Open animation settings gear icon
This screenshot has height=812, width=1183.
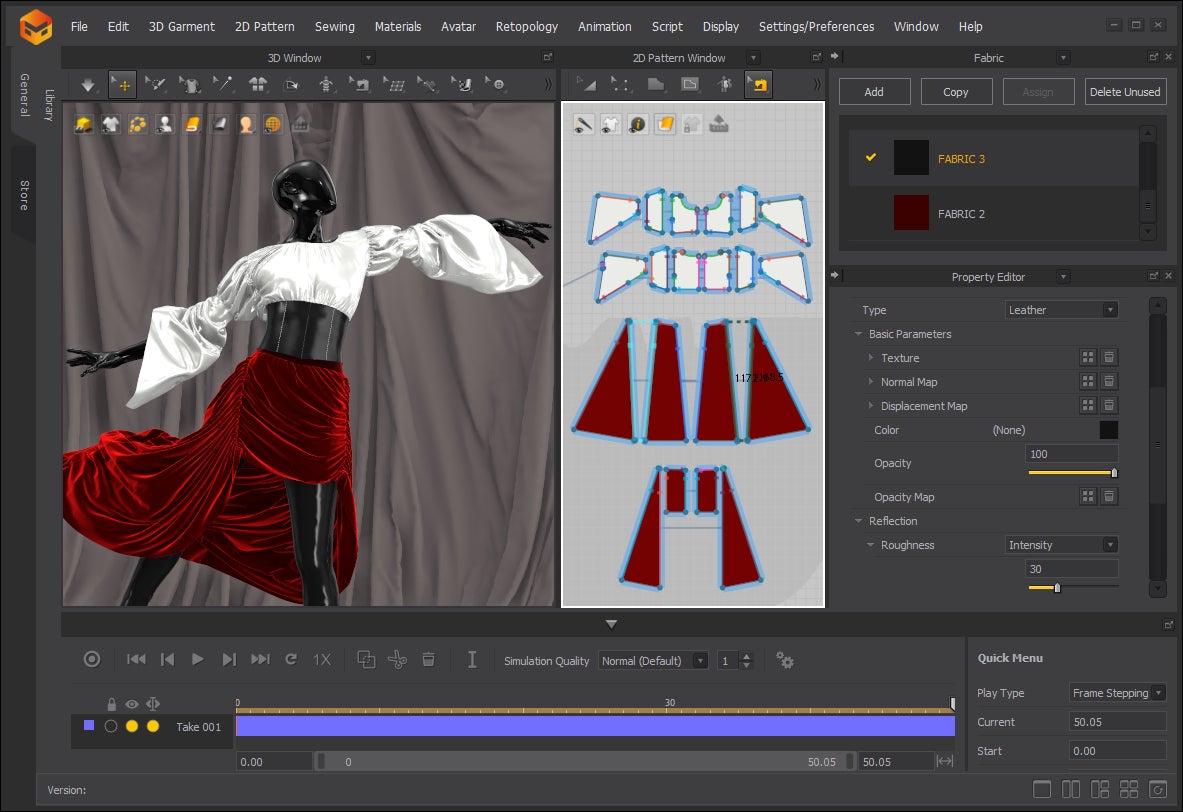785,660
